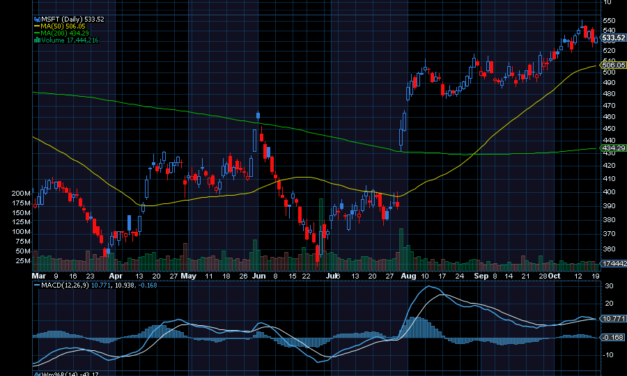Click the green 434.29 MA tag on the price axis
The width and height of the screenshot is (627, 376).
[613, 148]
